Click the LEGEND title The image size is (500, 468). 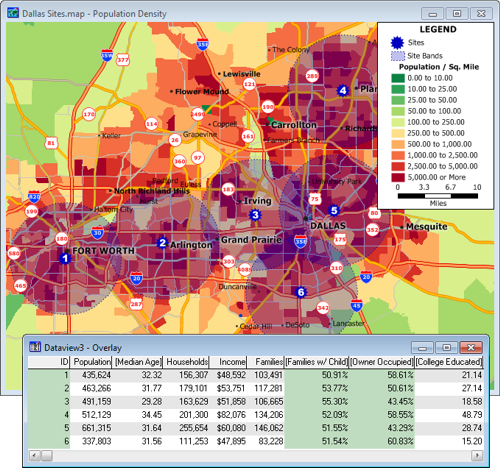point(438,29)
